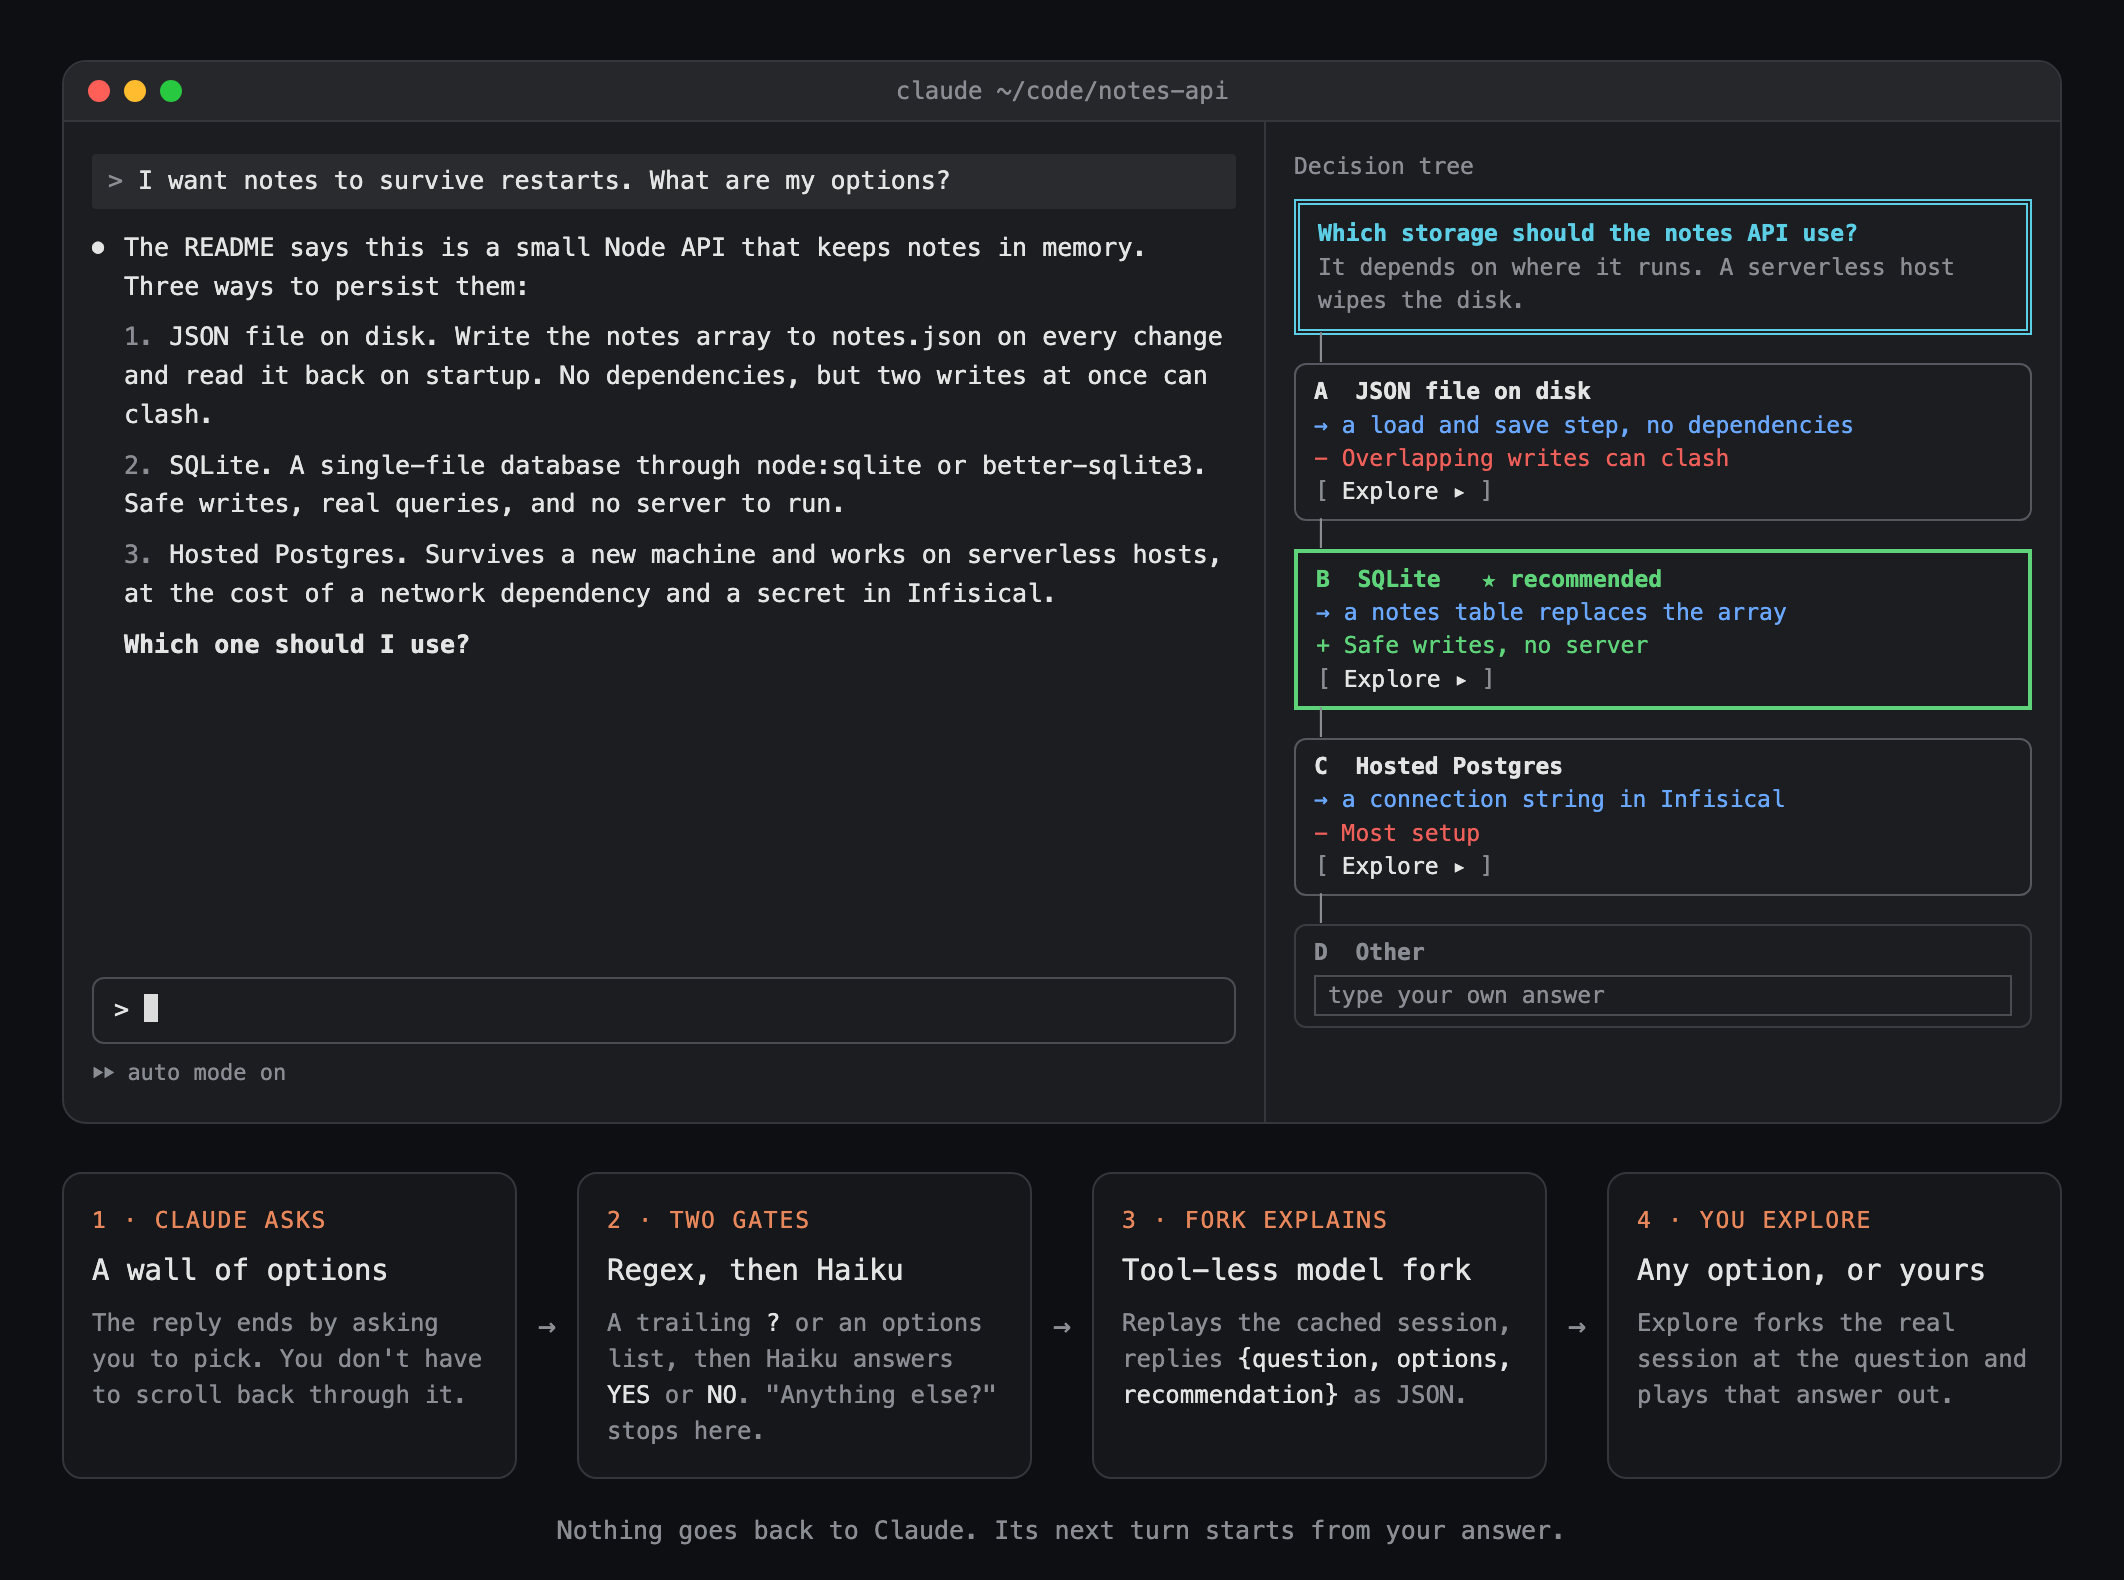
Task: Click the red close window button
Action: pos(99,91)
